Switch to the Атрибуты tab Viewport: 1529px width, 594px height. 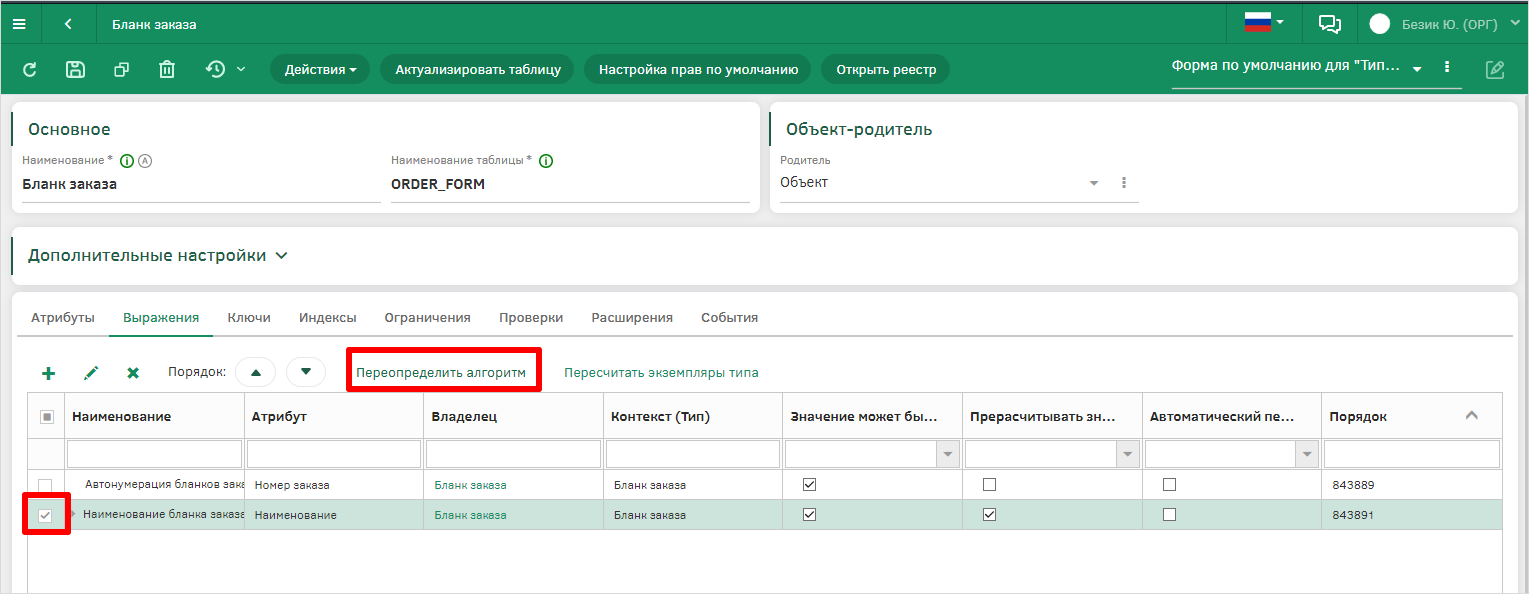point(63,317)
